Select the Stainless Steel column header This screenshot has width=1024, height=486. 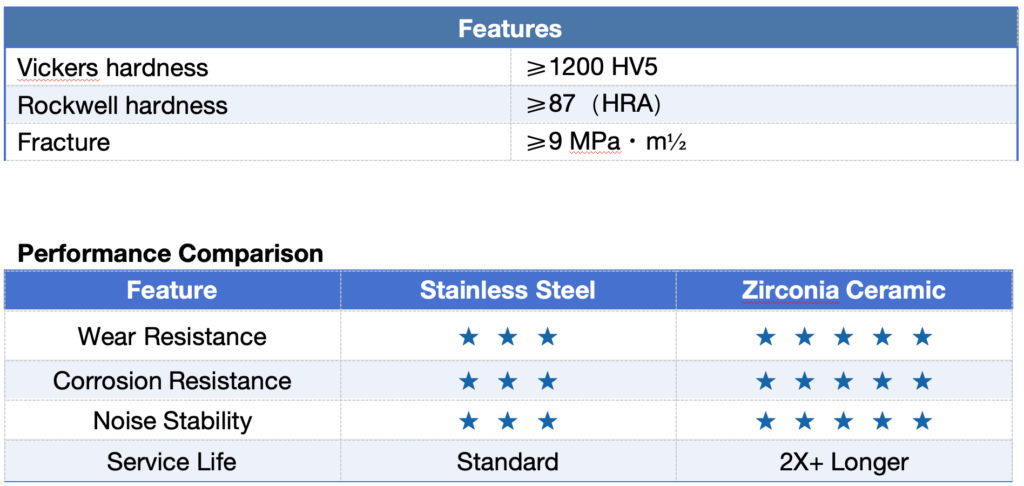click(508, 290)
